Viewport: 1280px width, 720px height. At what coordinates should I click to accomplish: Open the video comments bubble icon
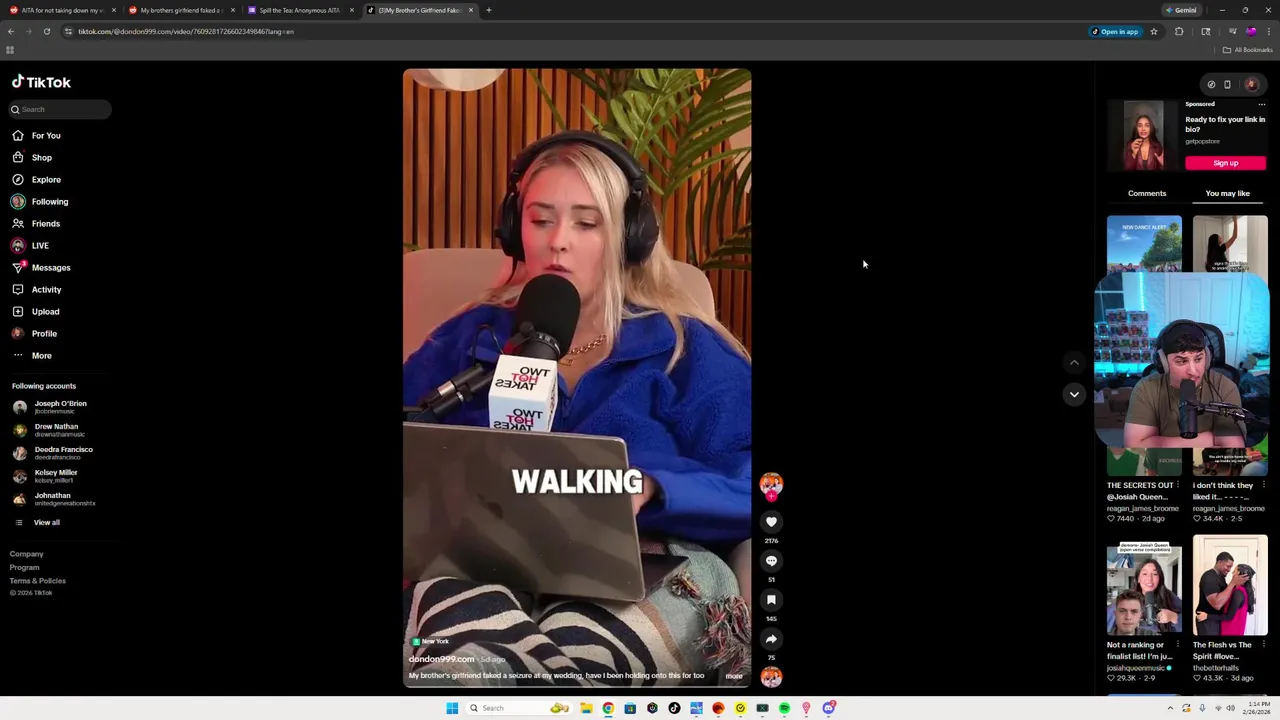coord(771,560)
